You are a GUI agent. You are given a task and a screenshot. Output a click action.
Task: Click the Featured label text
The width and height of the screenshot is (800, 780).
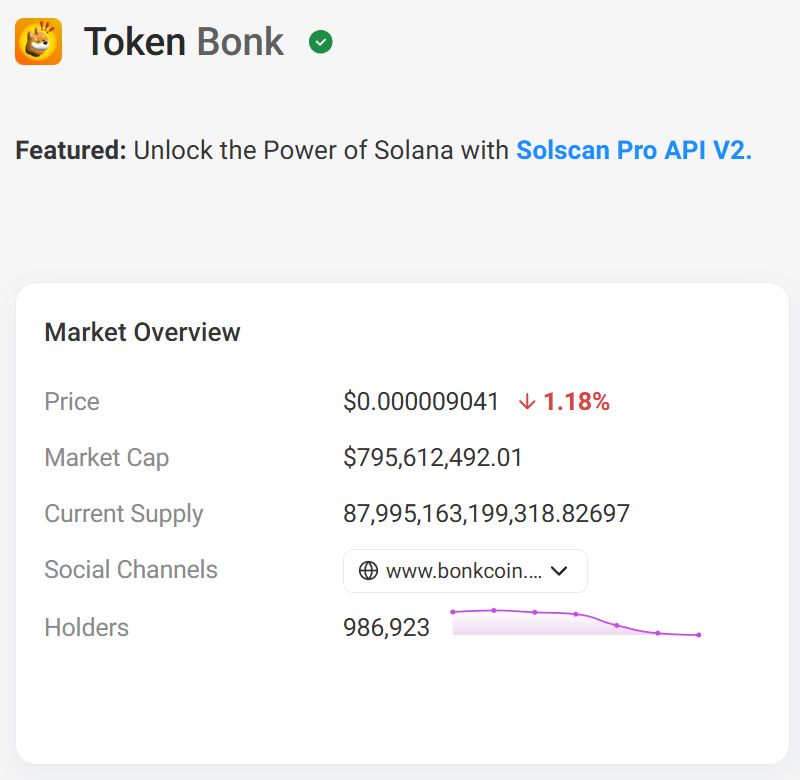70,151
